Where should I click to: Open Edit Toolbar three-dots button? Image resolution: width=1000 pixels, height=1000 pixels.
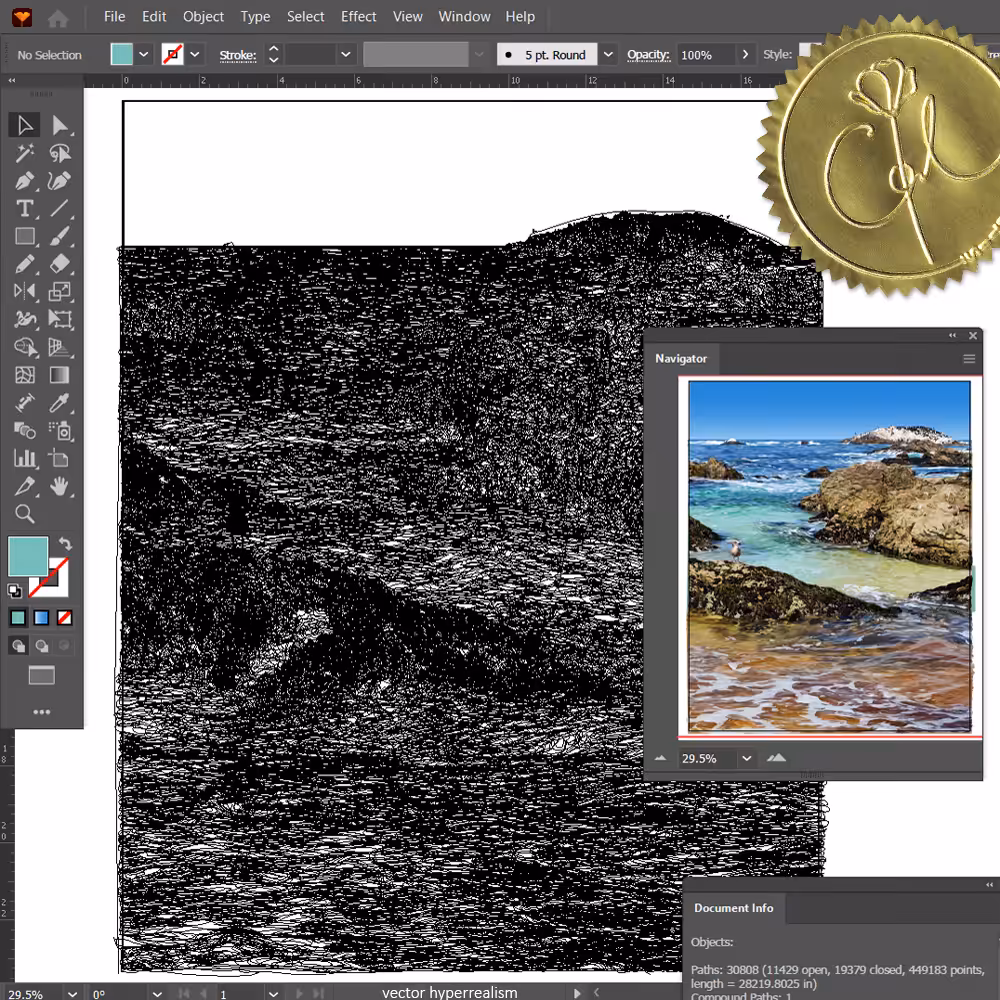[41, 712]
